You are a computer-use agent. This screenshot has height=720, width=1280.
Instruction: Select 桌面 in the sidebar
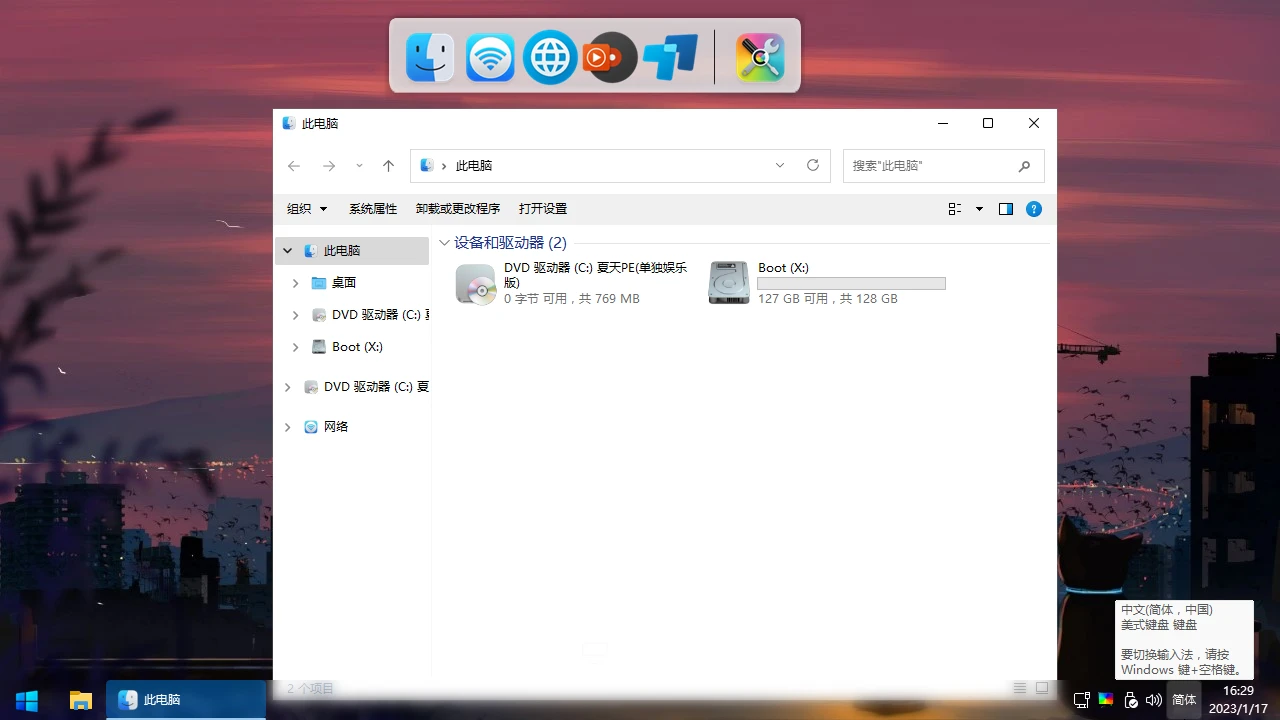pos(344,283)
